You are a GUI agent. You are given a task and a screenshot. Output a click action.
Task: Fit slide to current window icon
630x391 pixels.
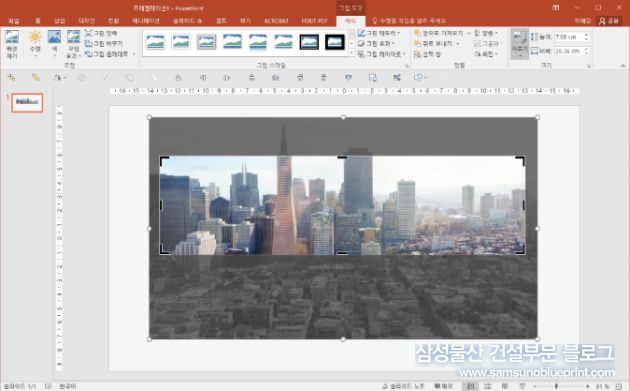click(619, 386)
